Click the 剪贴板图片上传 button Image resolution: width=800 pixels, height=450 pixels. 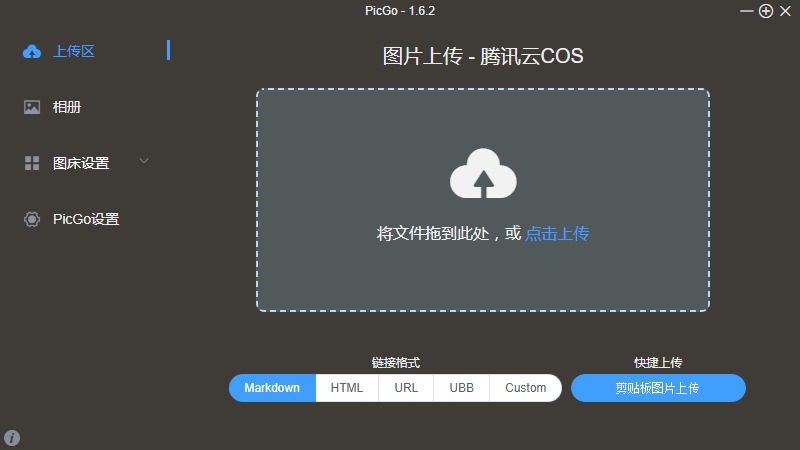(658, 388)
